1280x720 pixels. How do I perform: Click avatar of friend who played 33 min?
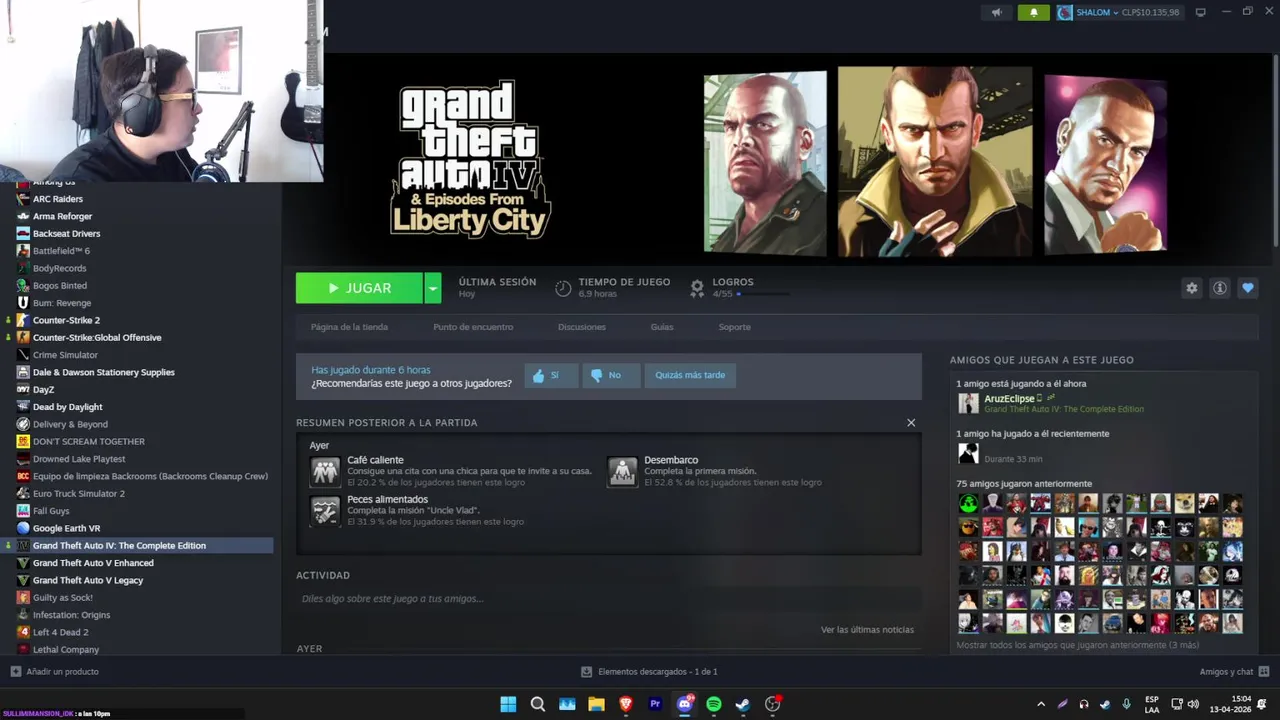point(968,453)
